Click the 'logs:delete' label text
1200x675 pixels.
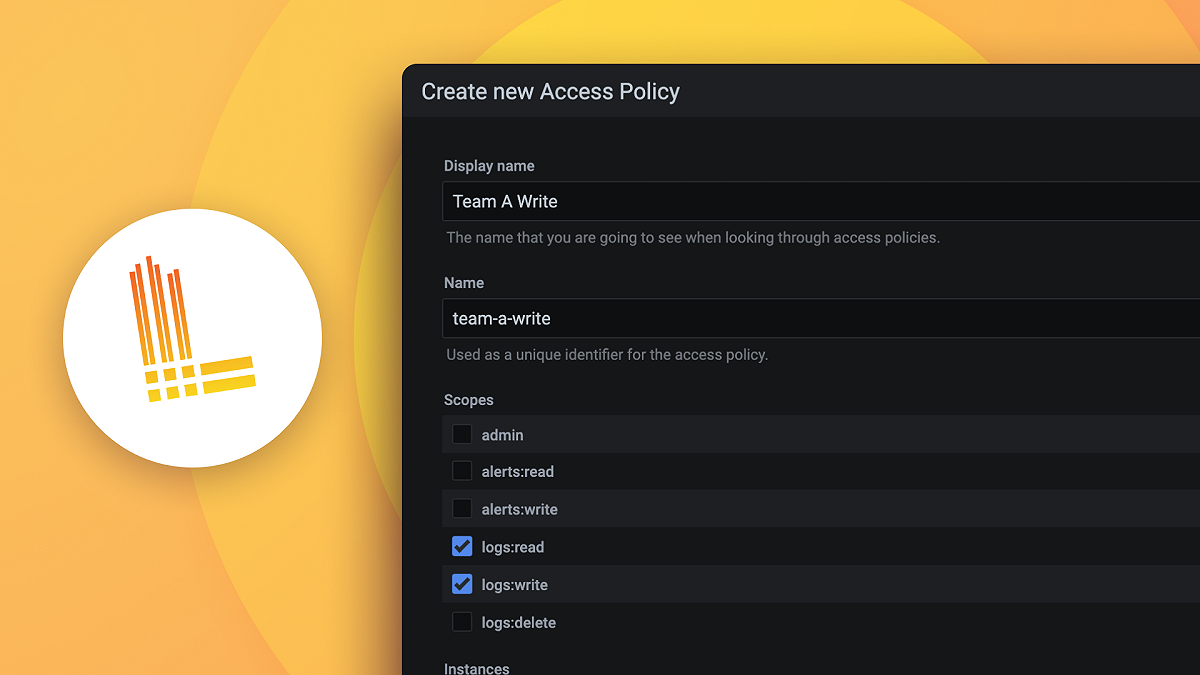pos(519,623)
